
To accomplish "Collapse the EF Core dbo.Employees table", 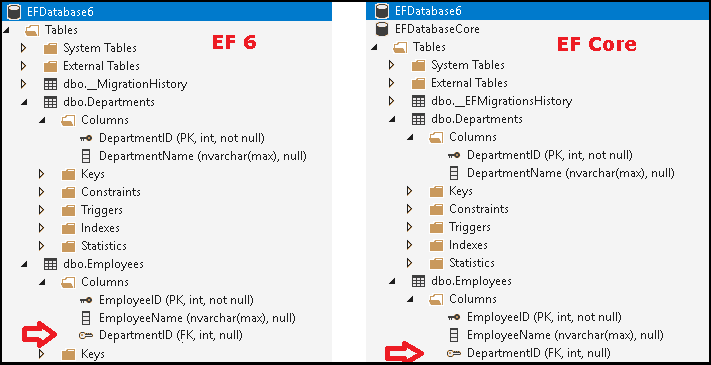I will [x=391, y=282].
